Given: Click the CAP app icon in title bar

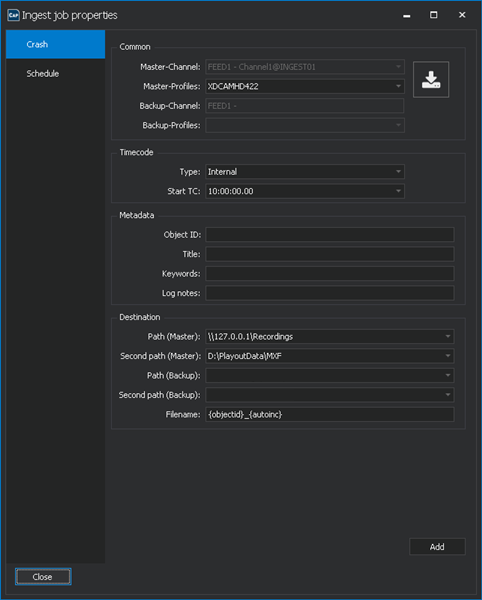Looking at the screenshot, I should point(13,15).
